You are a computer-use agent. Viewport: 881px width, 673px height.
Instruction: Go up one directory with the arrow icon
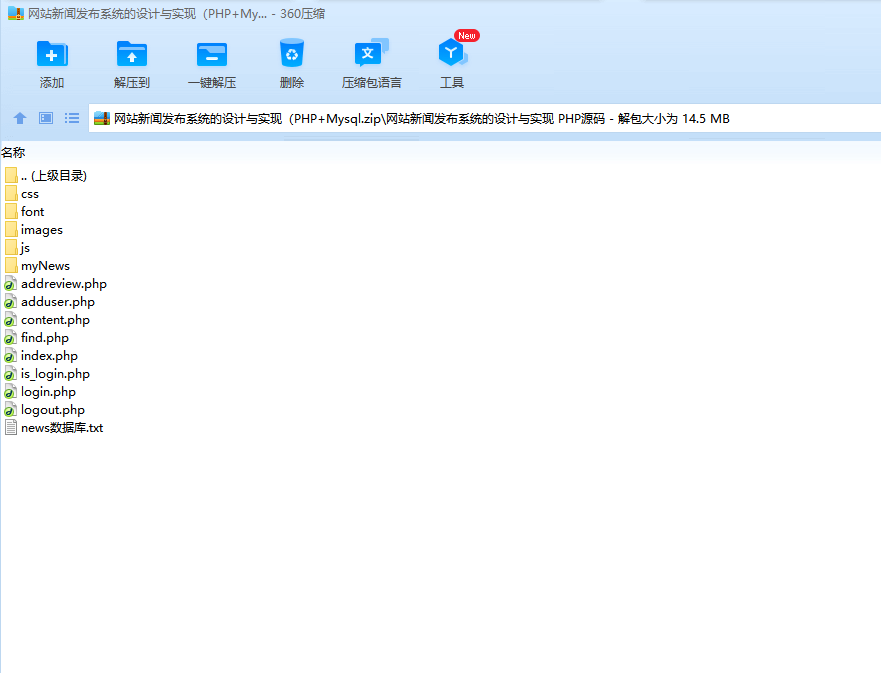click(x=20, y=118)
